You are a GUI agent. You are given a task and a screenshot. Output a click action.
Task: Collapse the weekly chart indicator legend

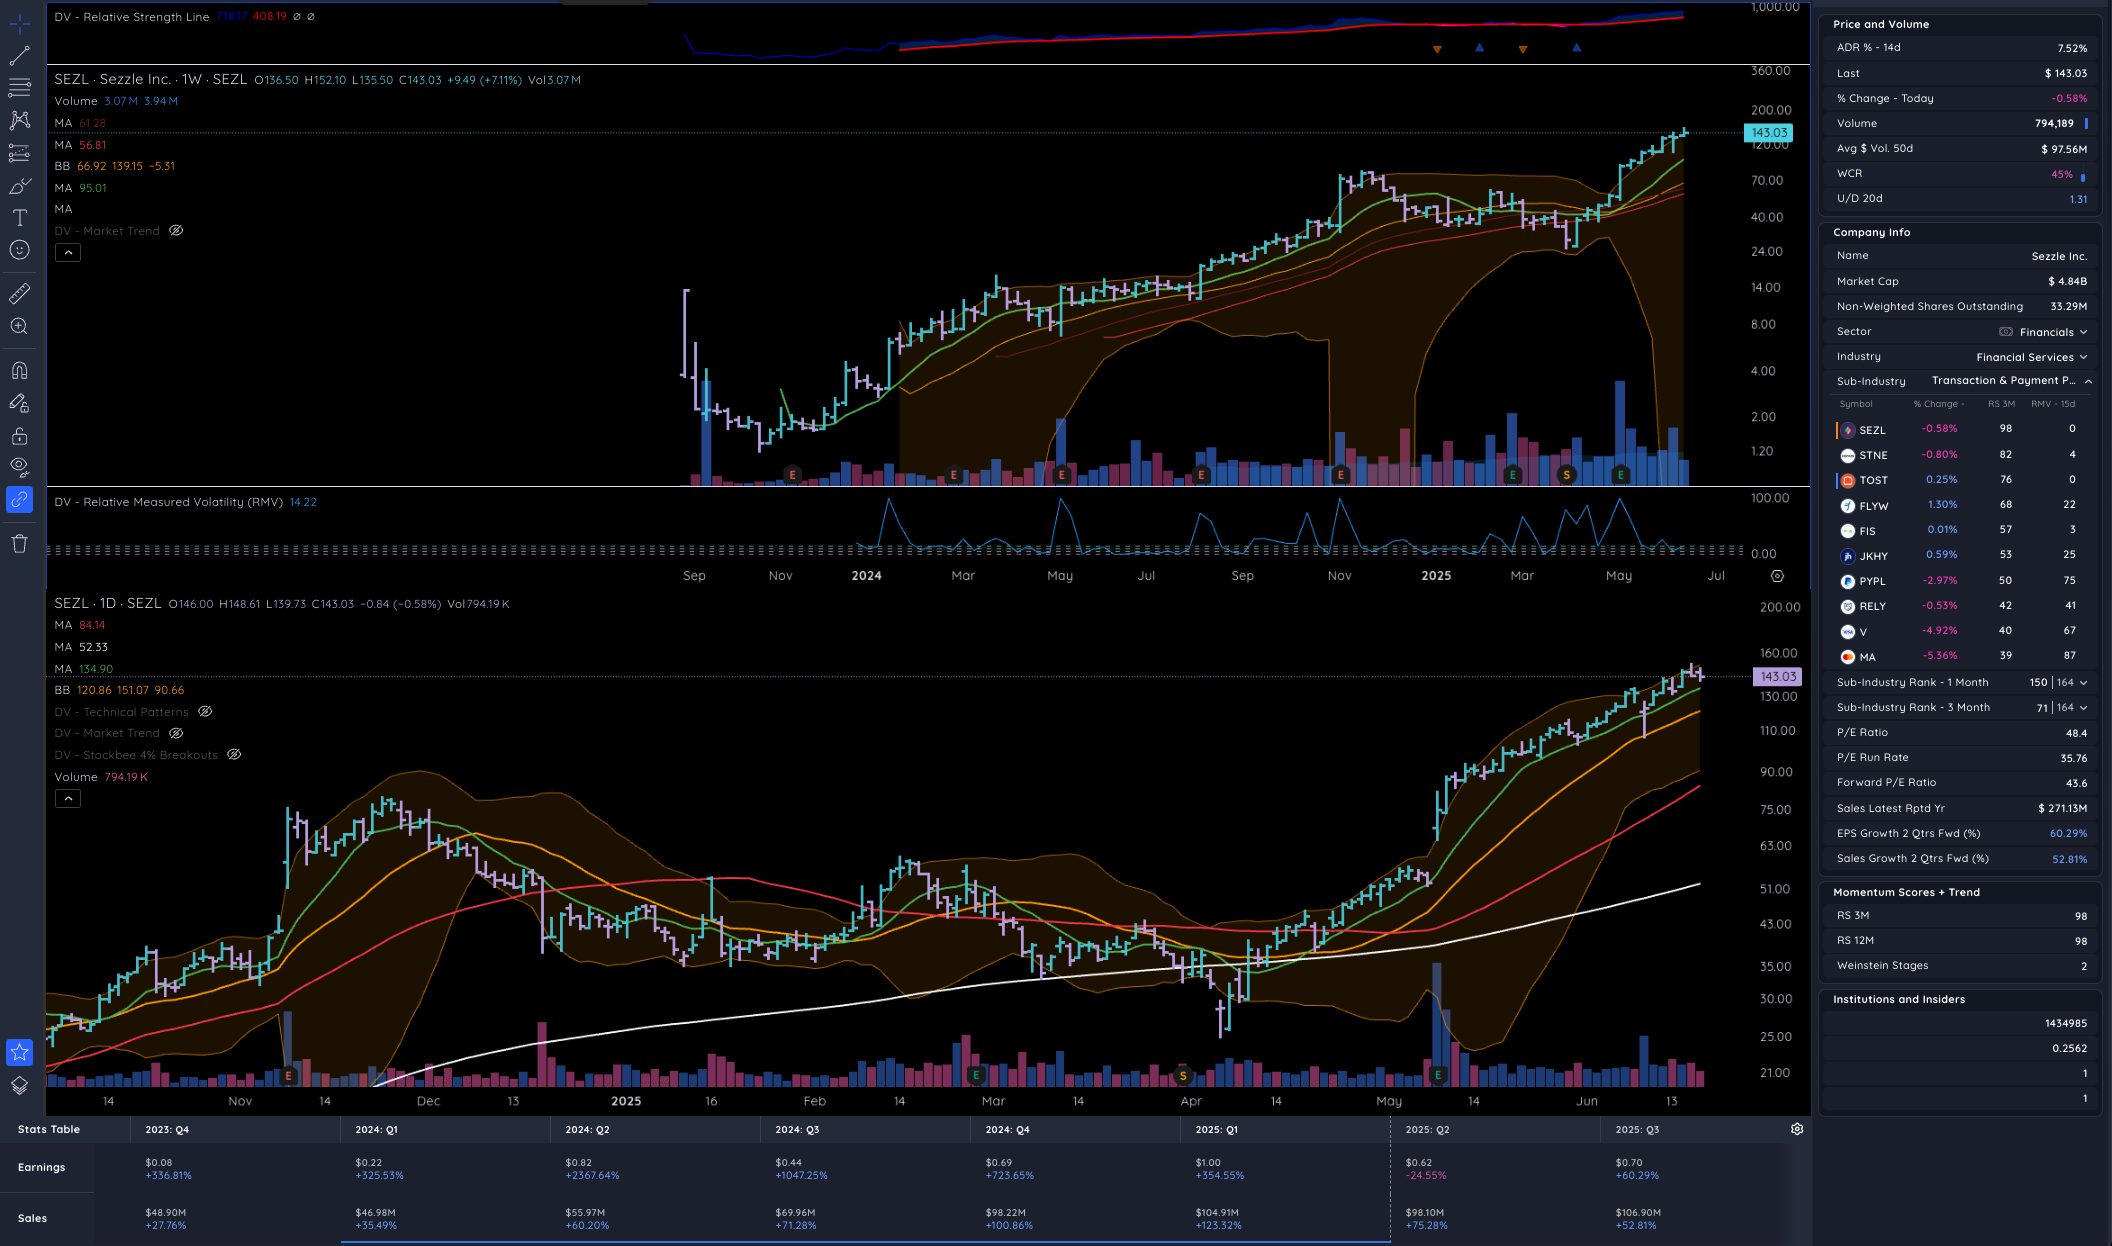click(67, 253)
